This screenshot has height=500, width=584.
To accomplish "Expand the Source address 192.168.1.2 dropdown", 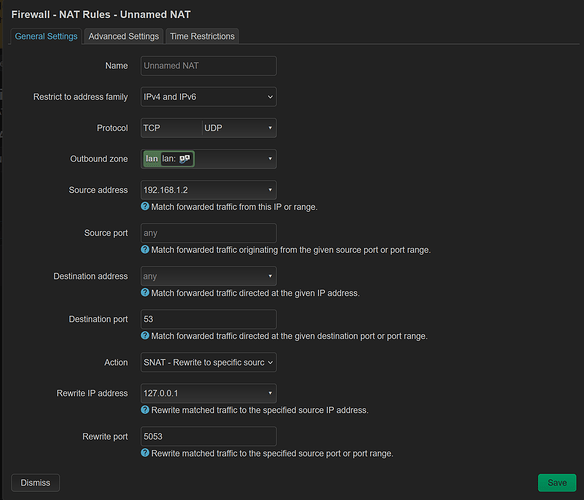I will 209,190.
